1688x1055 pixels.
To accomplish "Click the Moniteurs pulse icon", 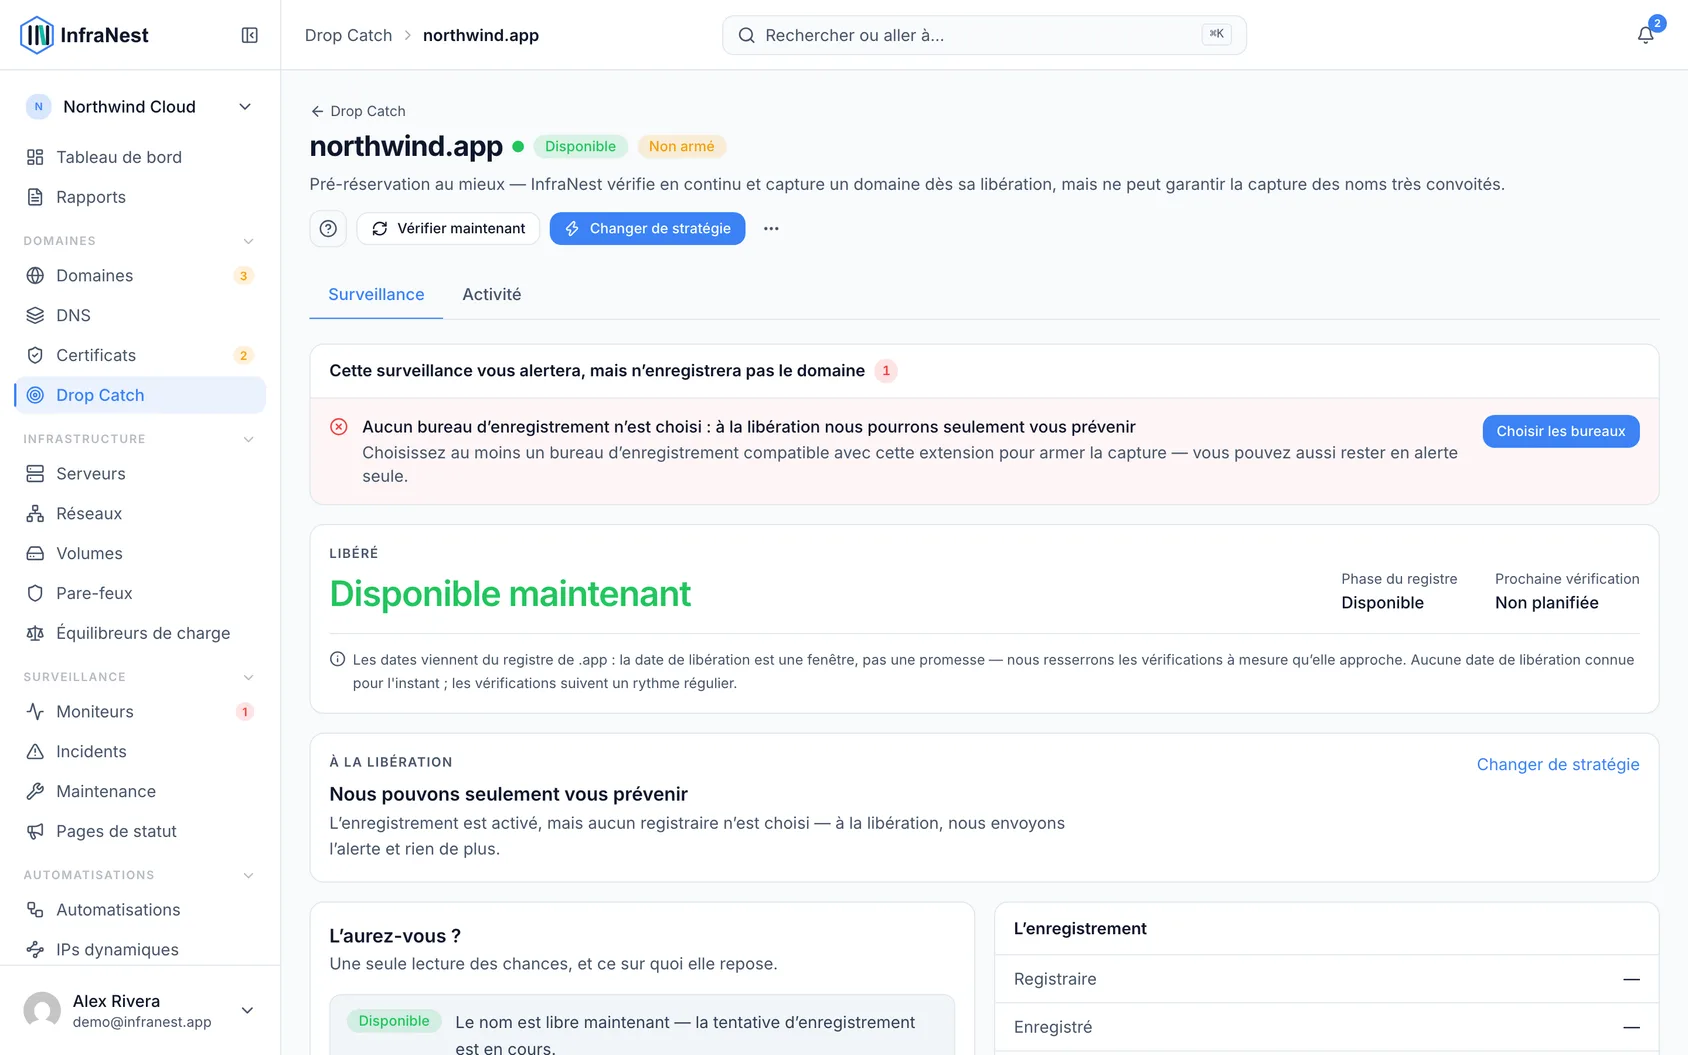I will click(35, 711).
